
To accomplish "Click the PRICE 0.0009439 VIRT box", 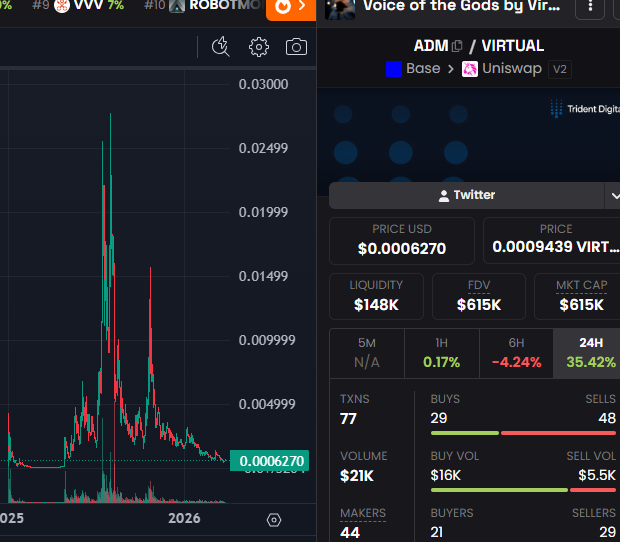I will 552,241.
